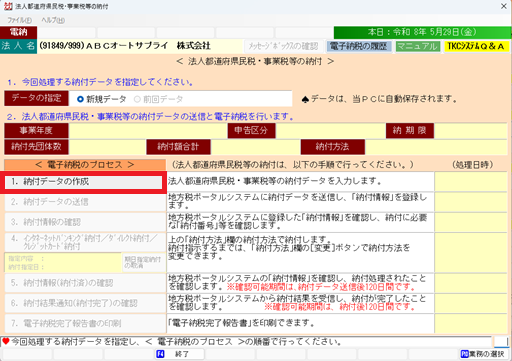The image size is (512, 361).
Task: Click the company name ABCオートサプライ 株式会社
Action: point(148,46)
